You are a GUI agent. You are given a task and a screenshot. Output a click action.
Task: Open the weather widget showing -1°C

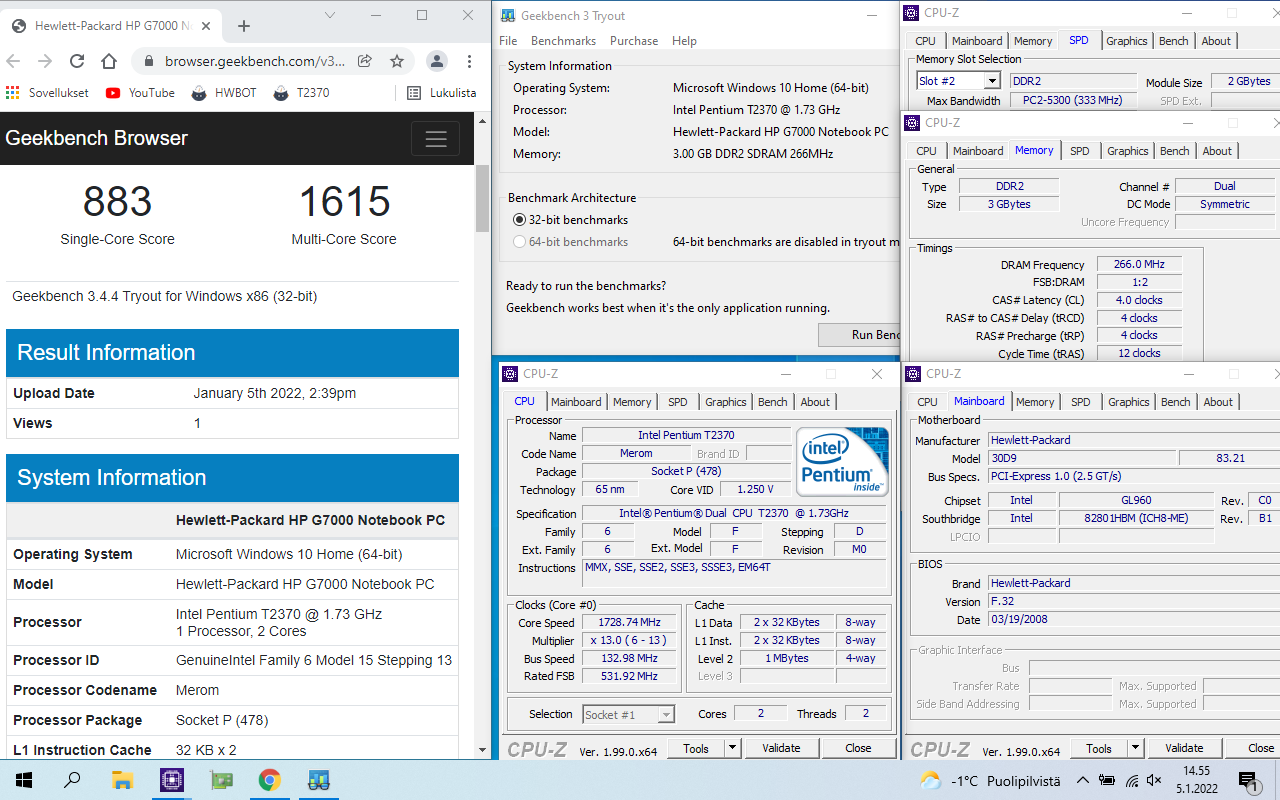[992, 780]
